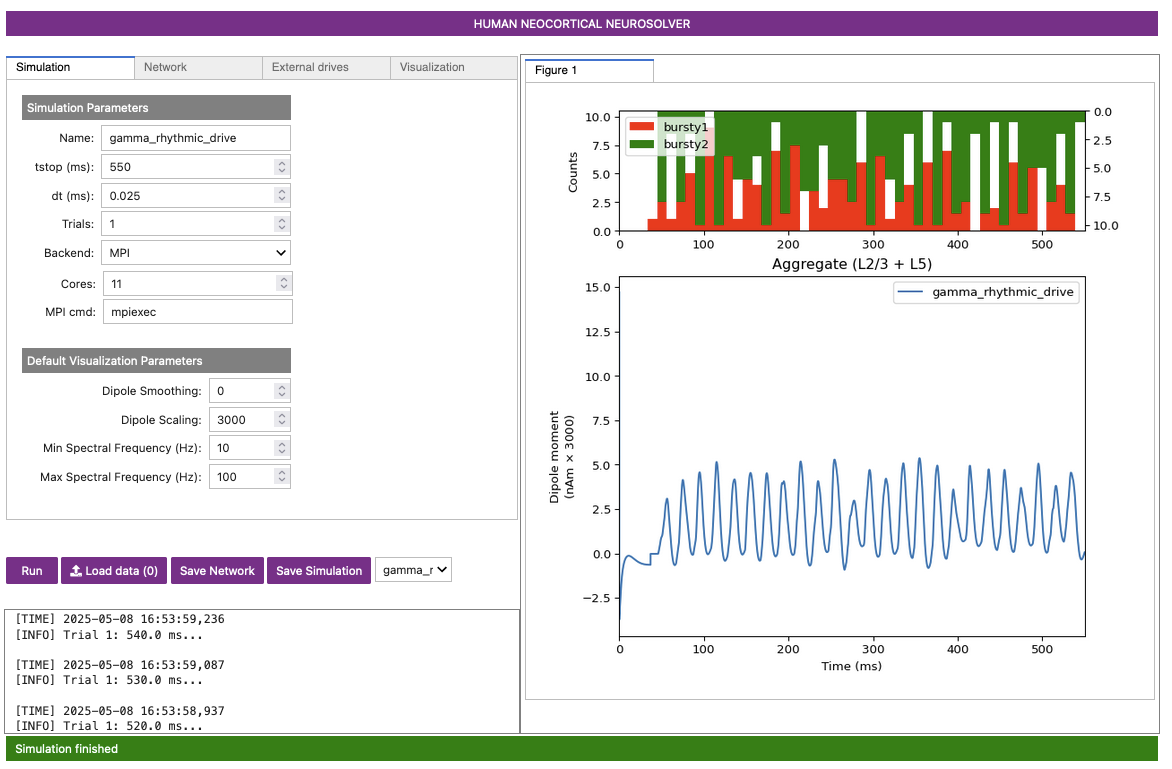Click the Simulation Parameters section header
This screenshot has height=769, width=1172.
[x=156, y=108]
